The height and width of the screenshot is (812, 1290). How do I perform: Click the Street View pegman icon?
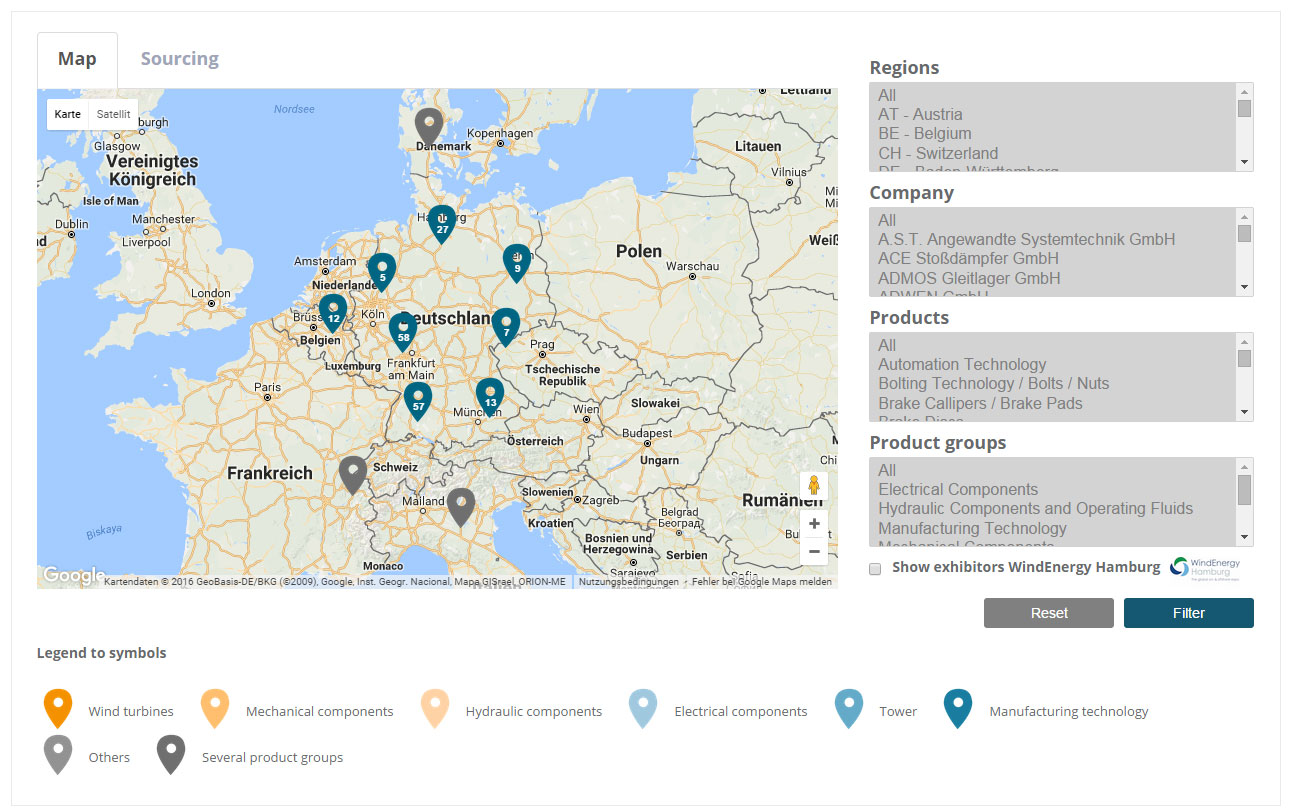[x=814, y=486]
